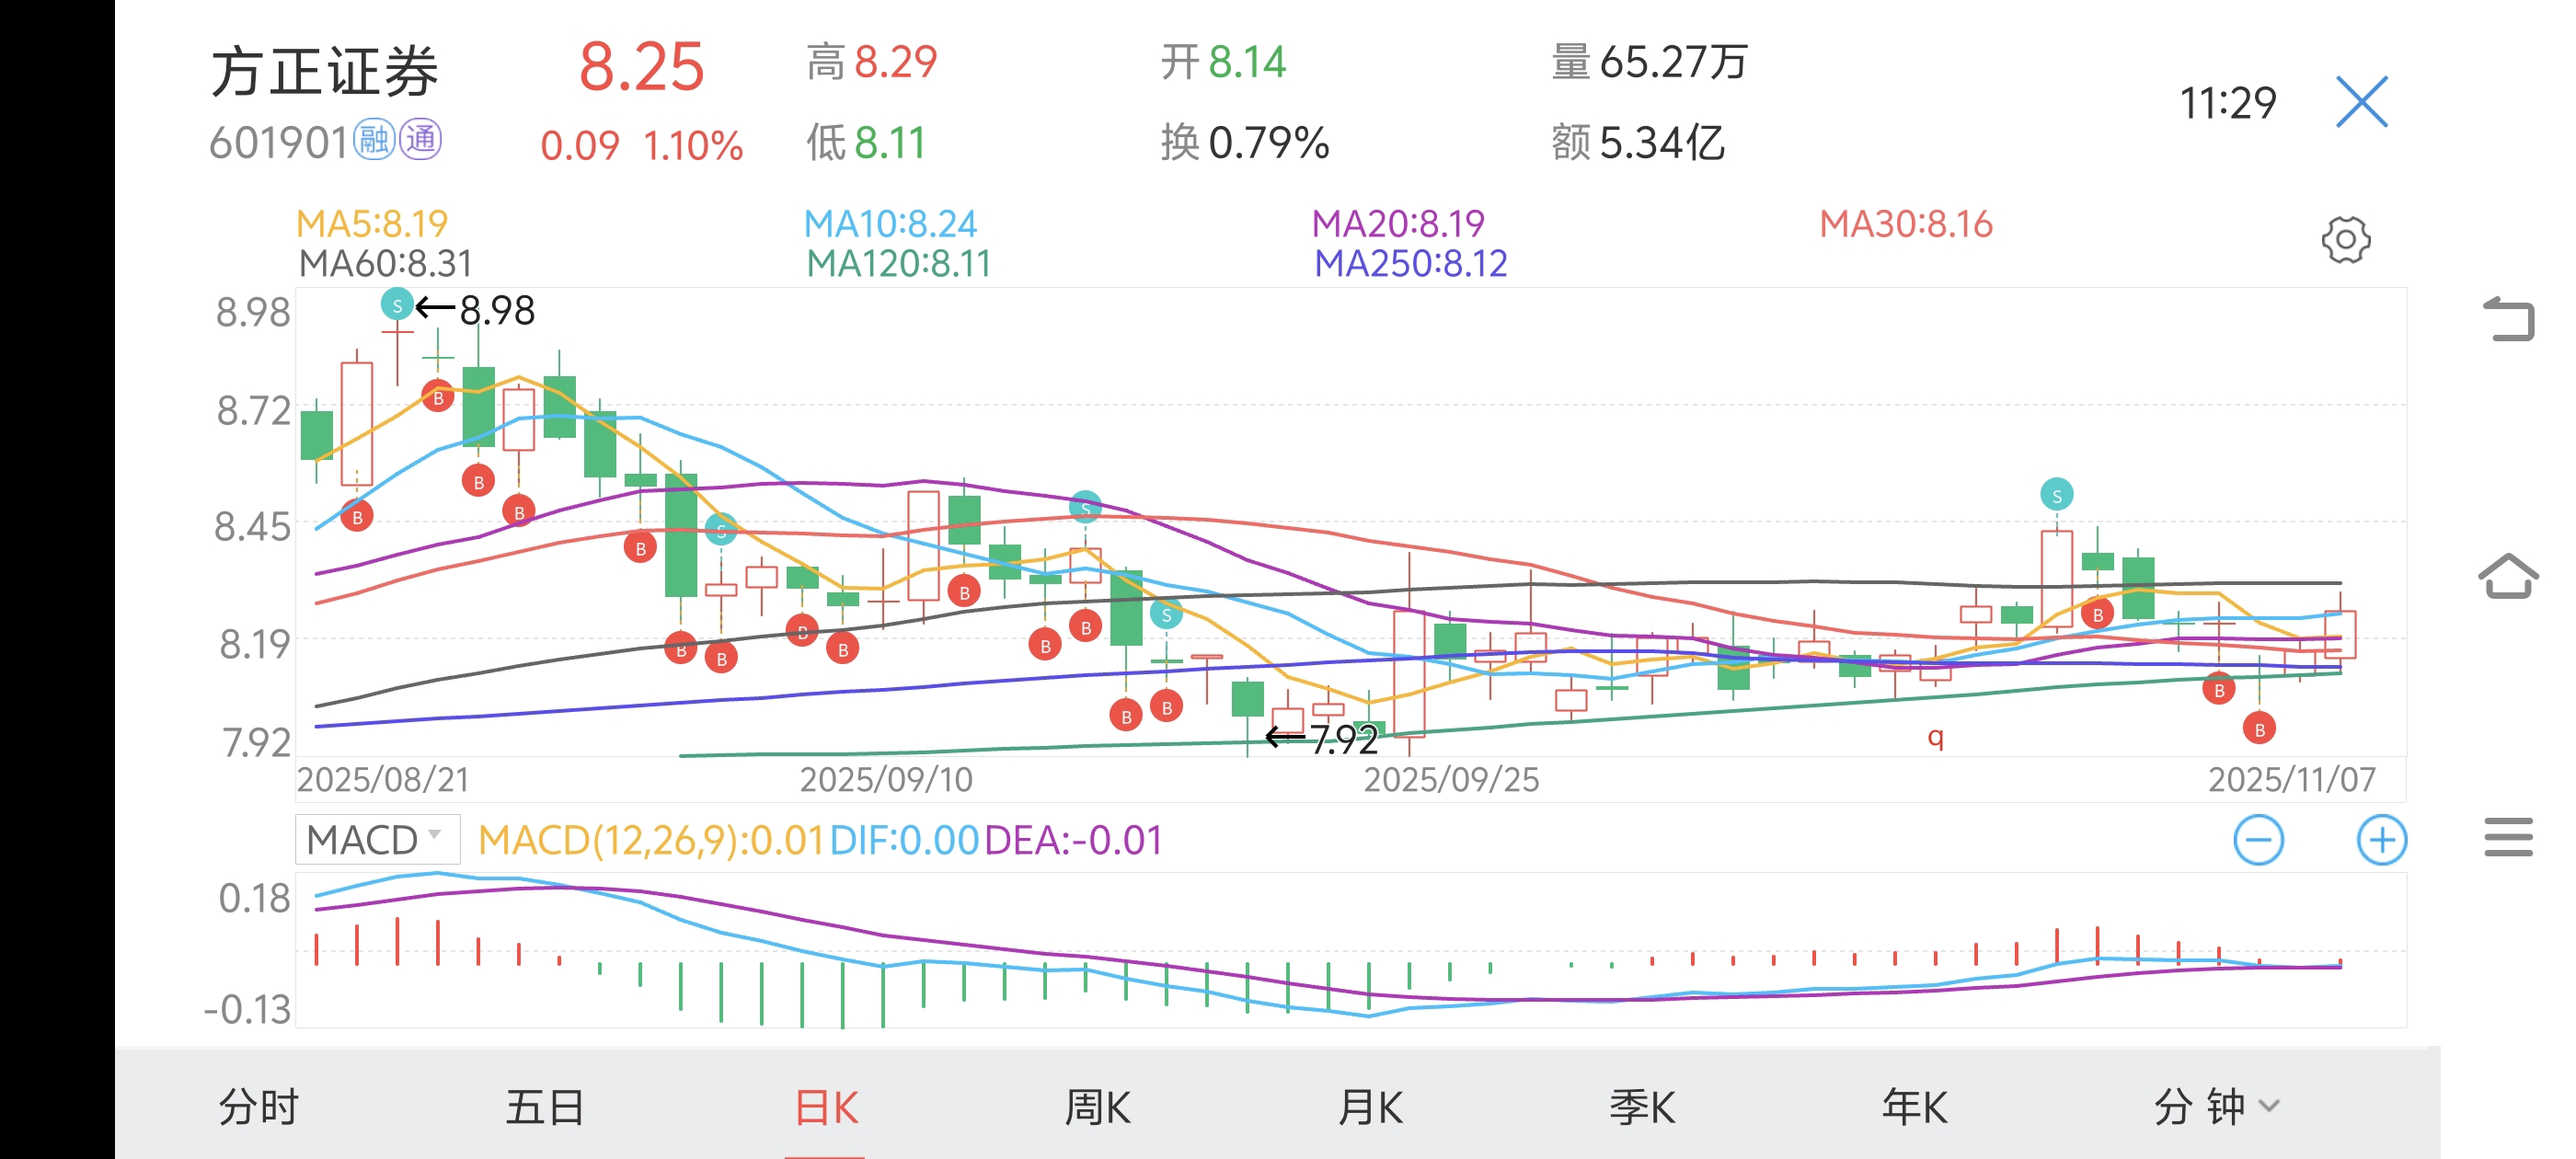The width and height of the screenshot is (2576, 1159).
Task: Tap the 方正证券 stock name
Action: coord(324,72)
